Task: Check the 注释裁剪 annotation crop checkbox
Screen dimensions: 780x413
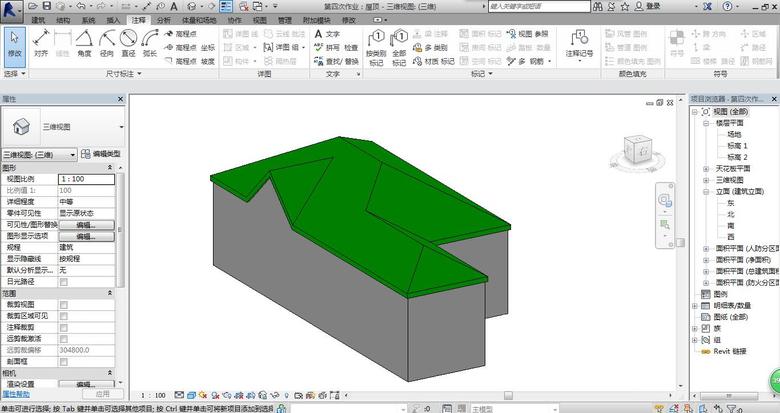Action: (x=64, y=327)
